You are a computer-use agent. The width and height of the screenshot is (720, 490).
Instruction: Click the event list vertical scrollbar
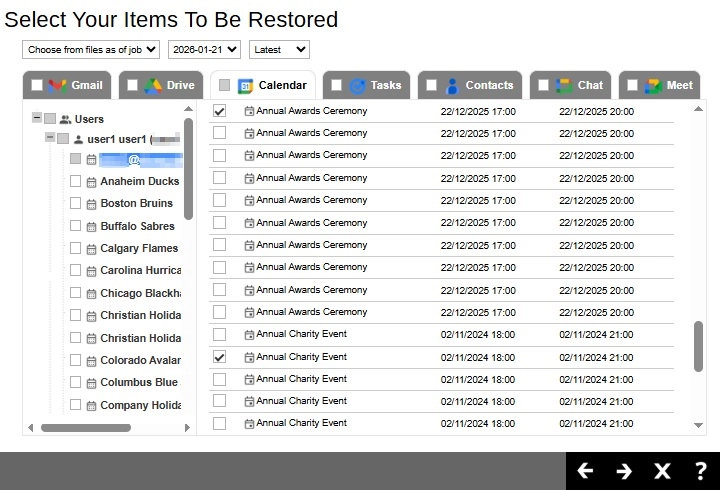click(699, 346)
